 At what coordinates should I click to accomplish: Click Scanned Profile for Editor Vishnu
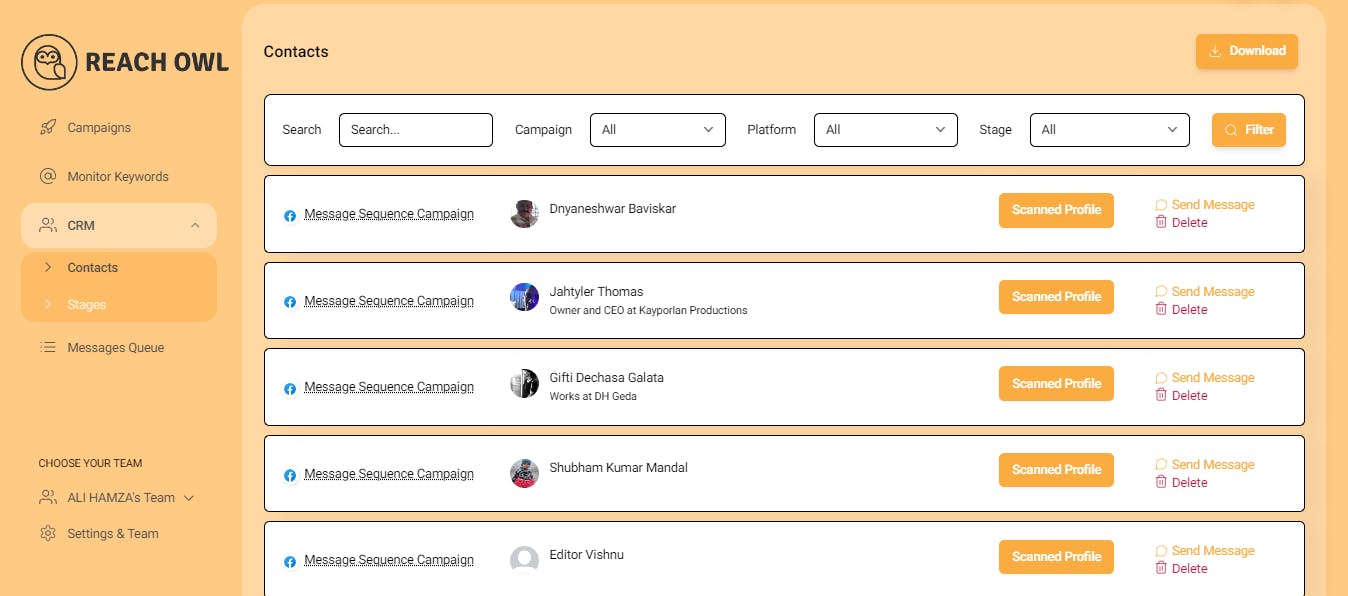[x=1056, y=557]
